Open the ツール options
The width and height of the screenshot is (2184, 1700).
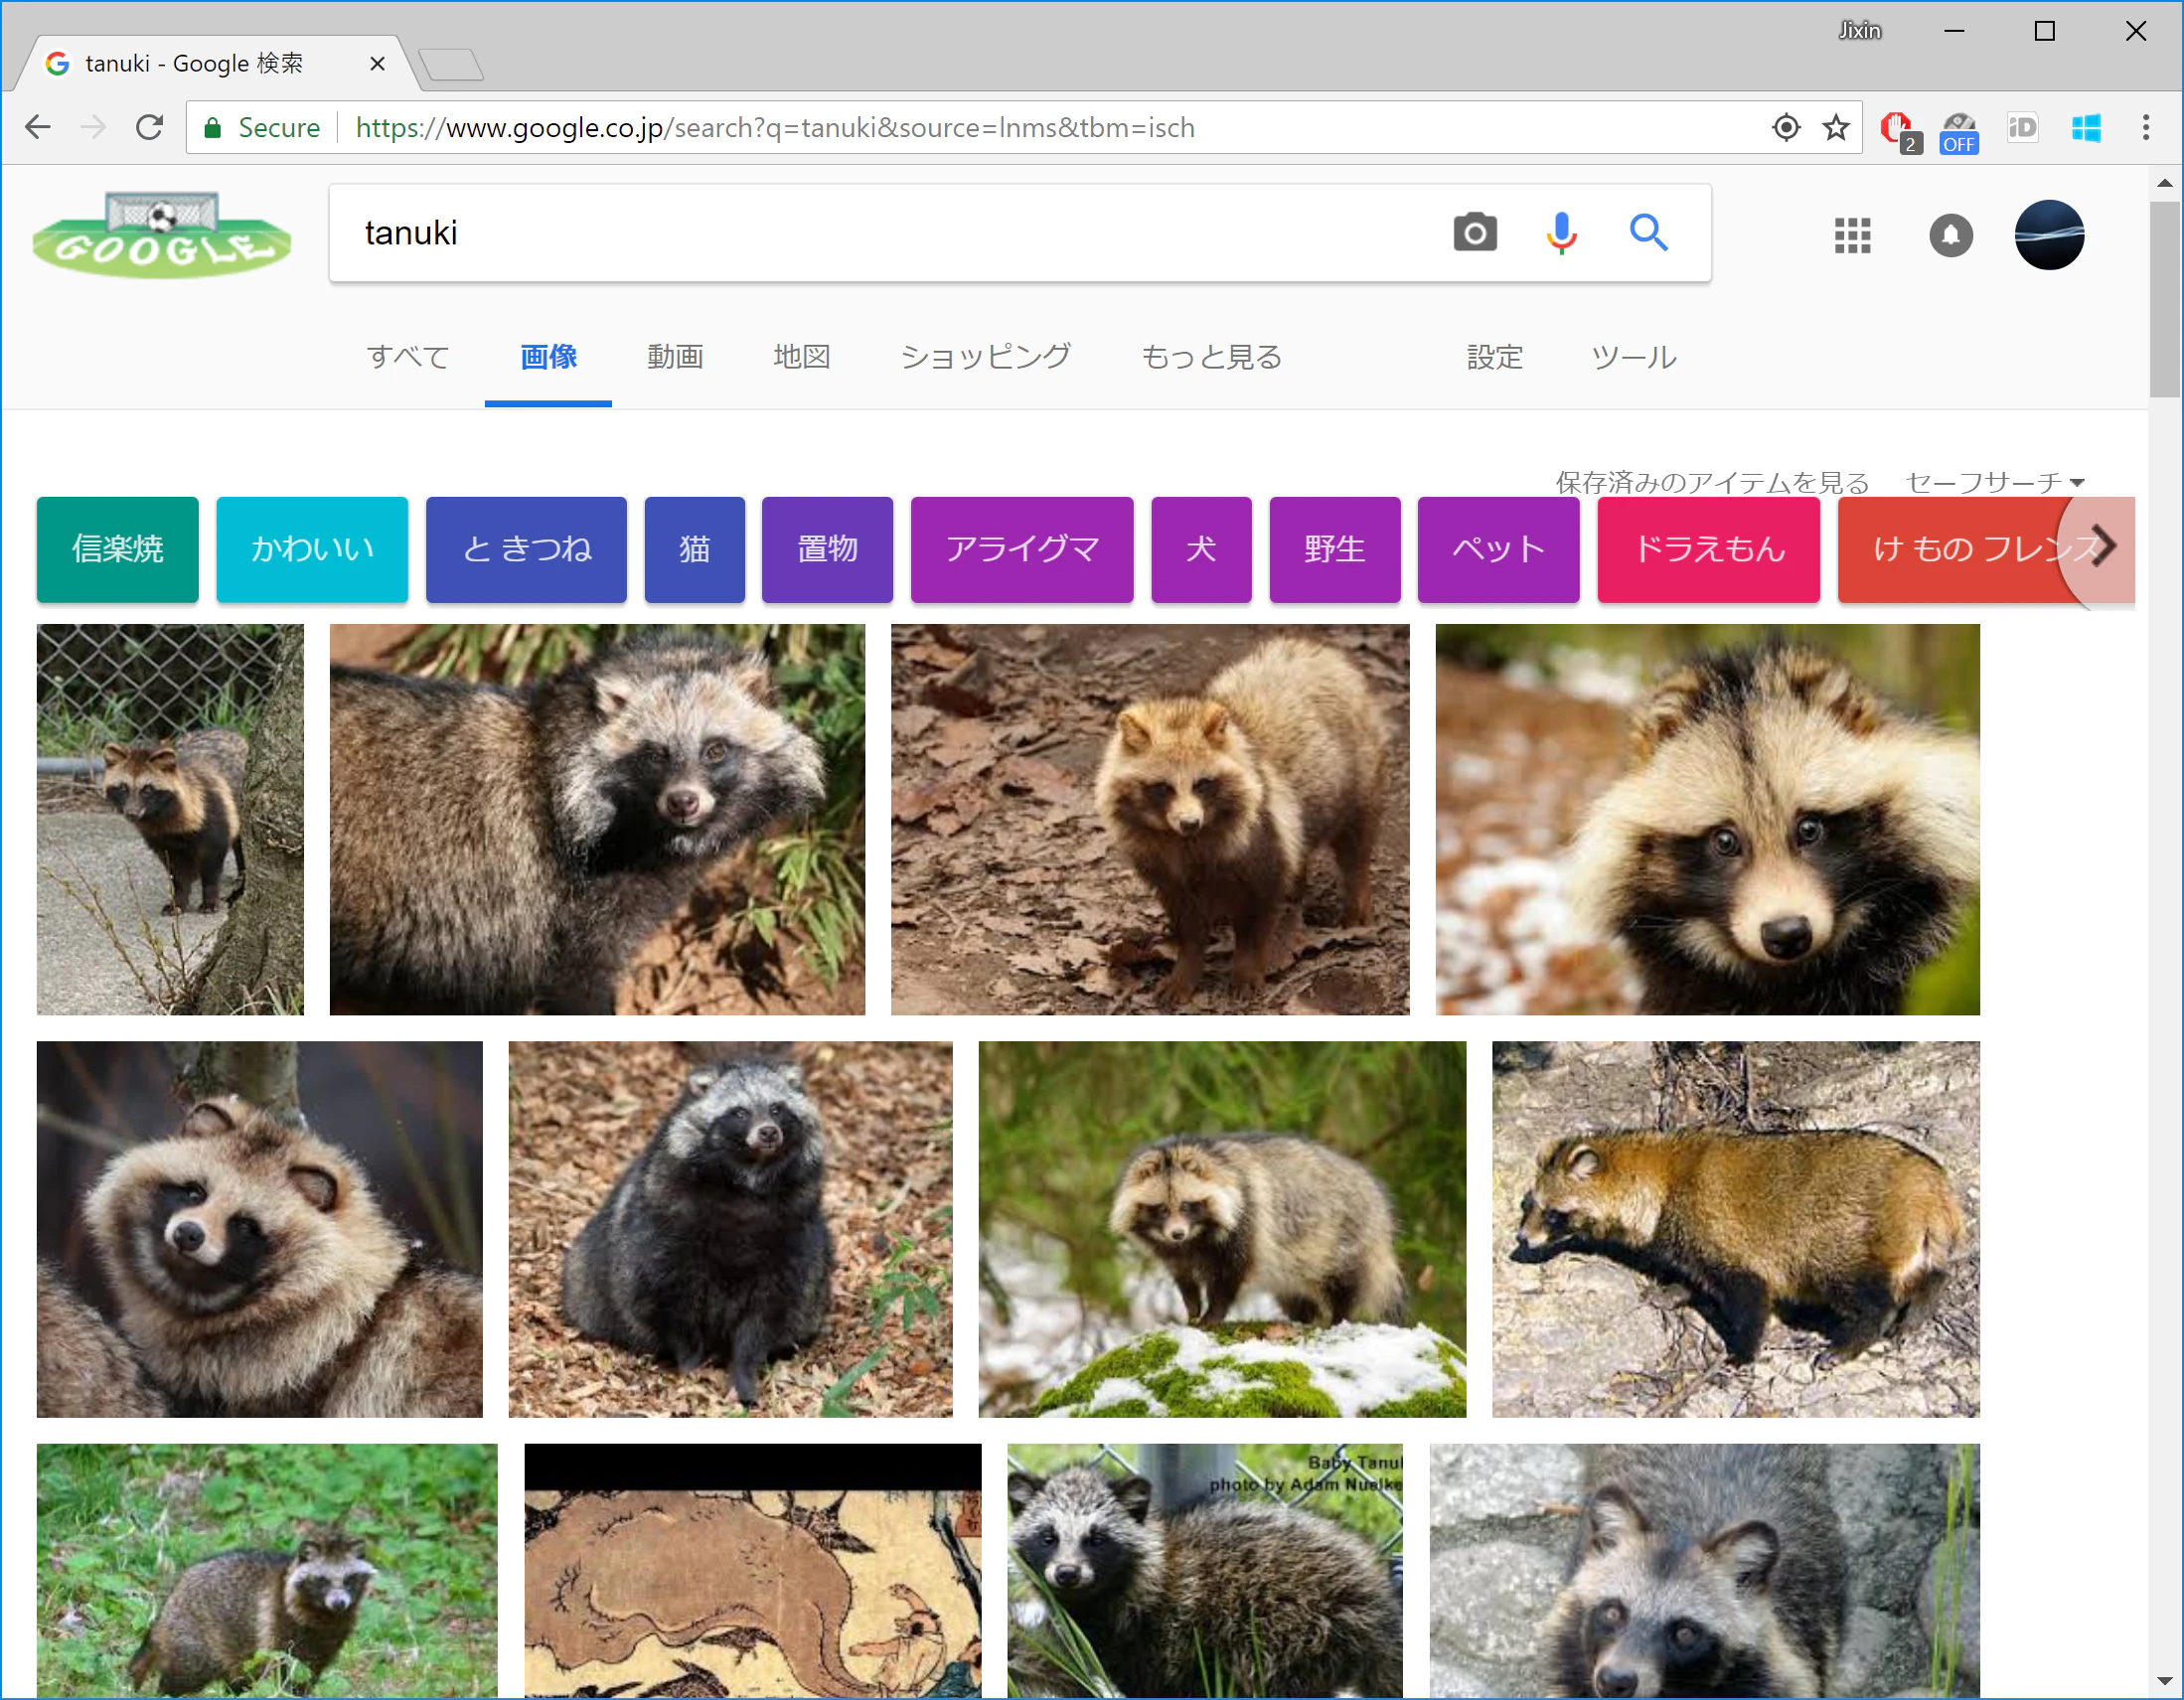coord(1634,357)
